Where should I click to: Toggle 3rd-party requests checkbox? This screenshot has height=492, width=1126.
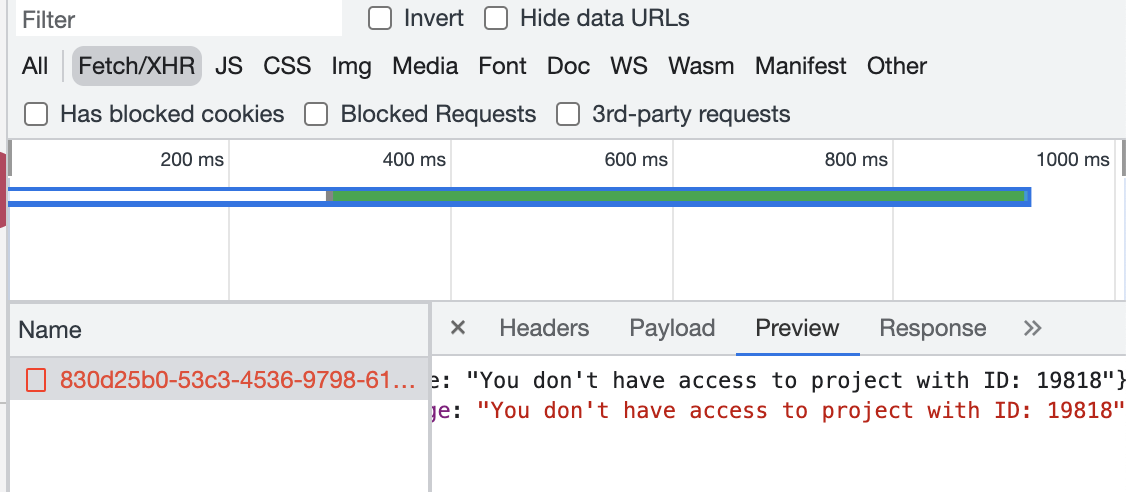click(568, 114)
